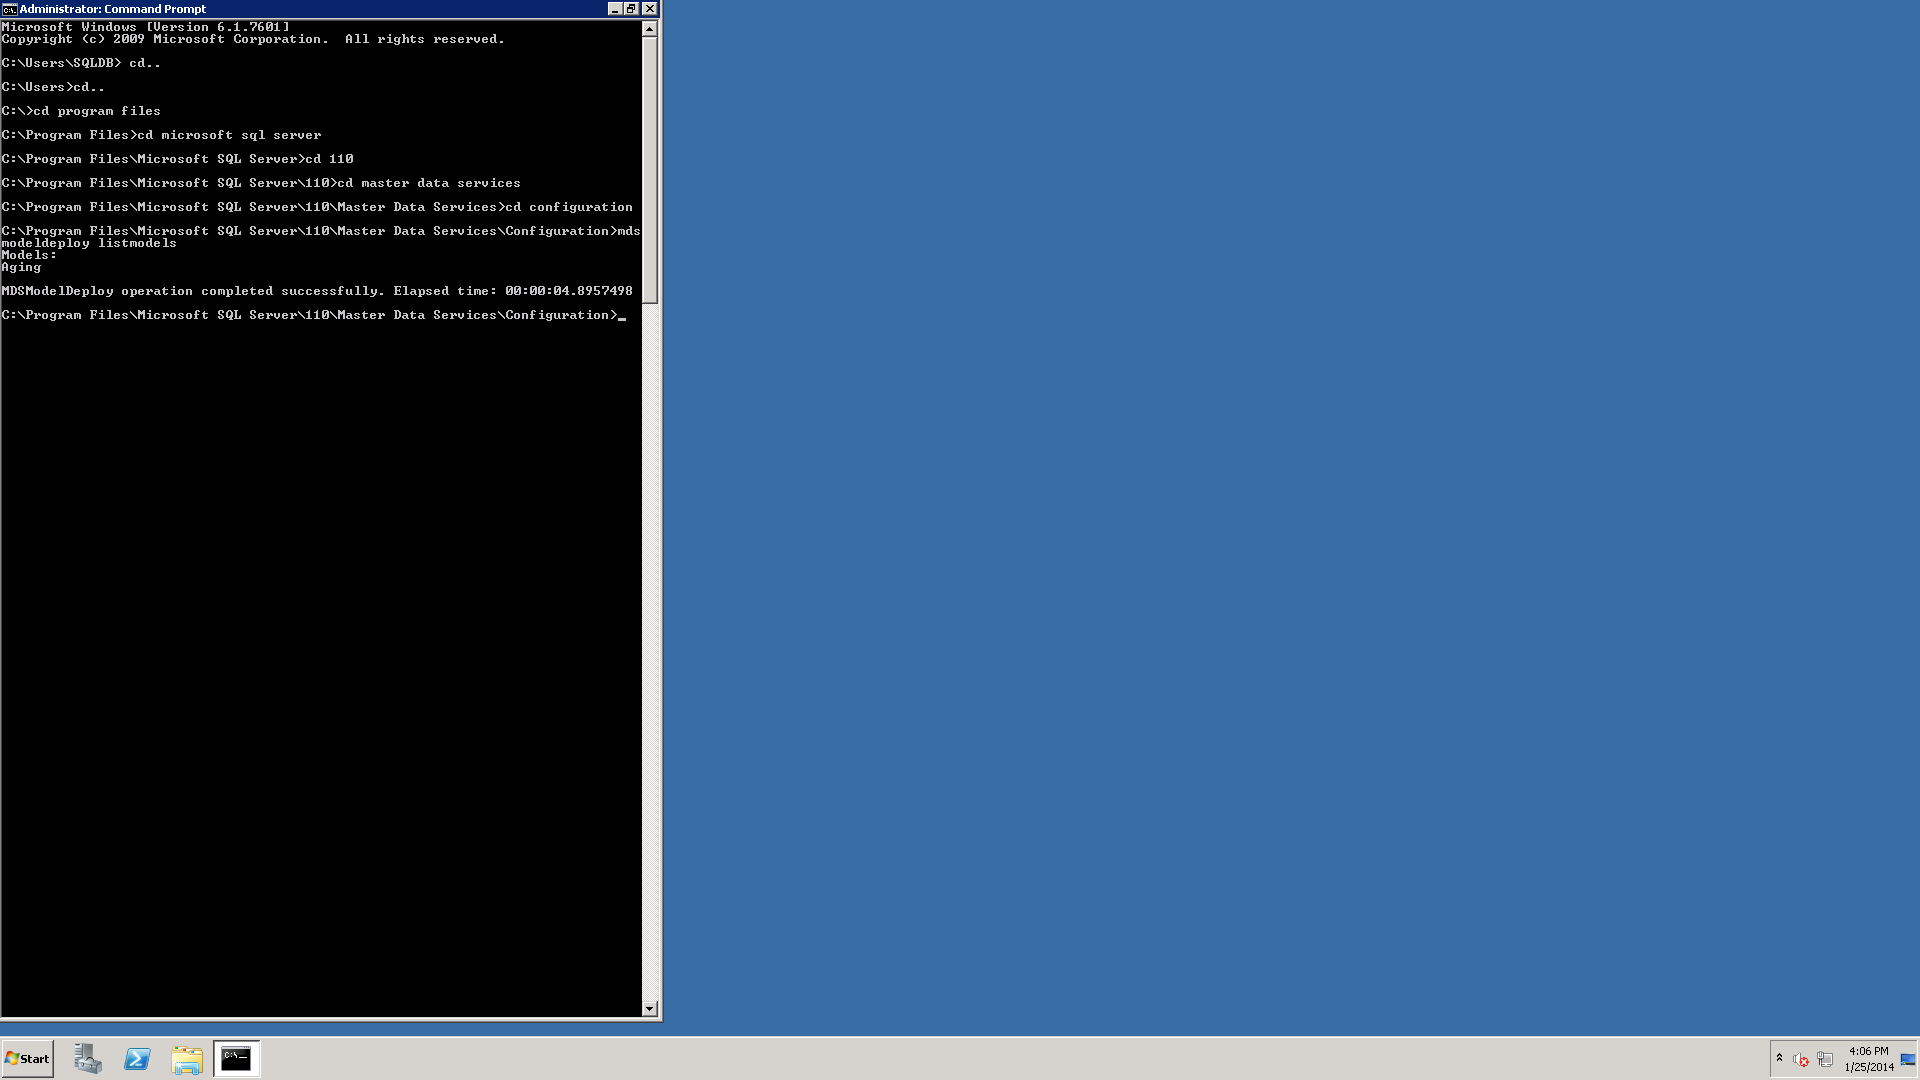Click the muted volume tray icon
This screenshot has height=1080, width=1920.
pyautogui.click(x=1801, y=1059)
